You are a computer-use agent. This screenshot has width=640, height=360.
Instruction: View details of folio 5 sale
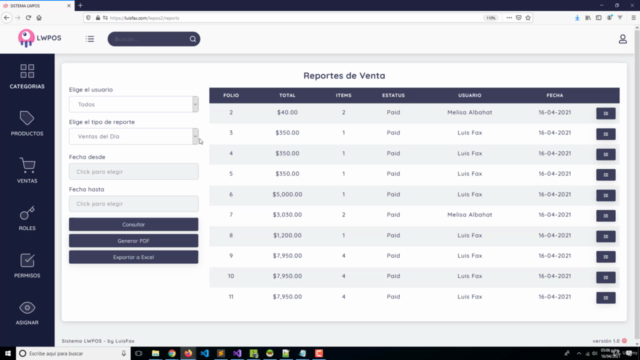pos(606,175)
